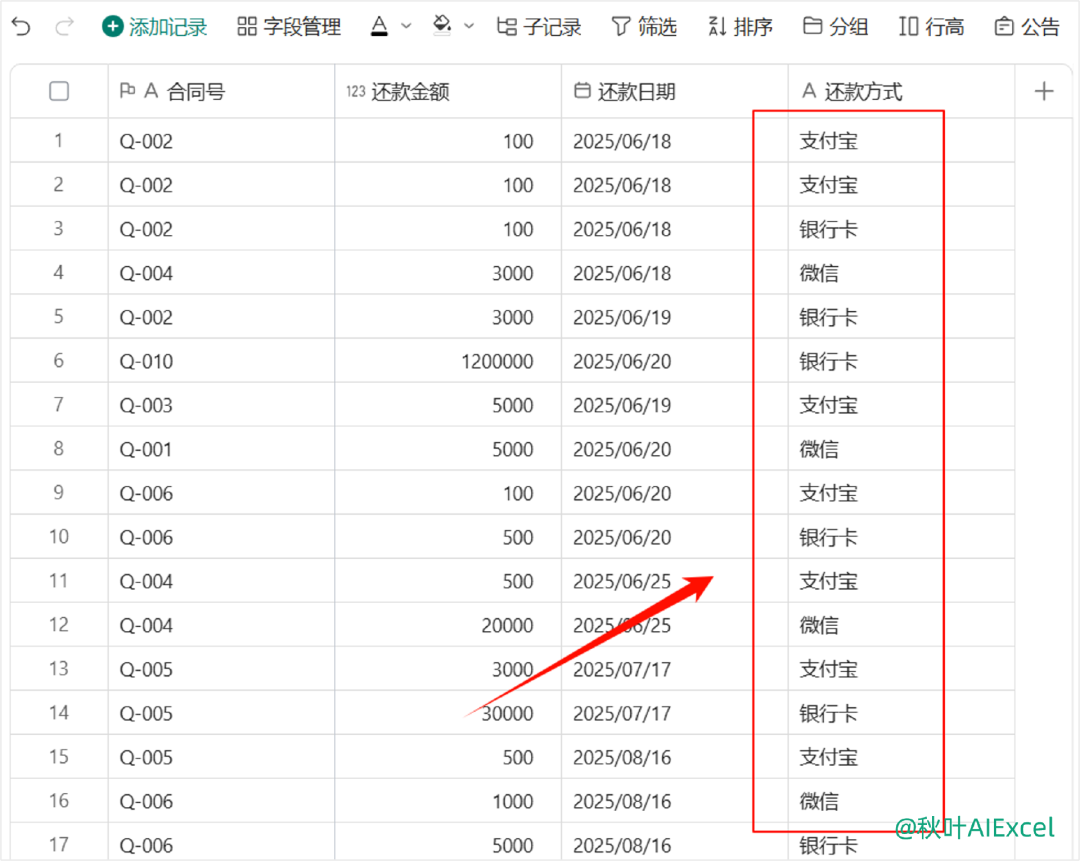This screenshot has height=861, width=1080.
Task: Click contract Q-002 in row 5
Action: (221, 317)
